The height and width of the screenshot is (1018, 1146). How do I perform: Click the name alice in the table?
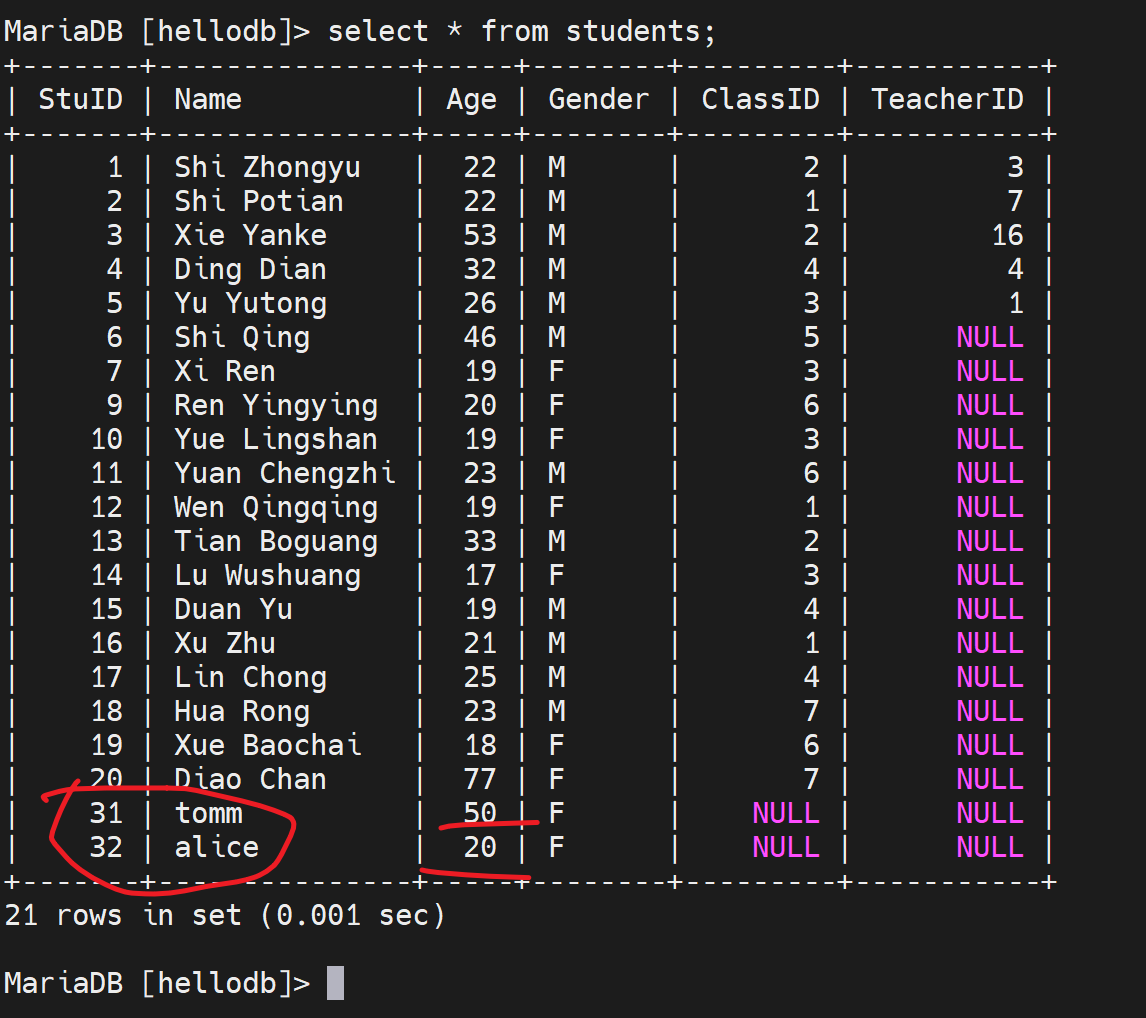216,847
